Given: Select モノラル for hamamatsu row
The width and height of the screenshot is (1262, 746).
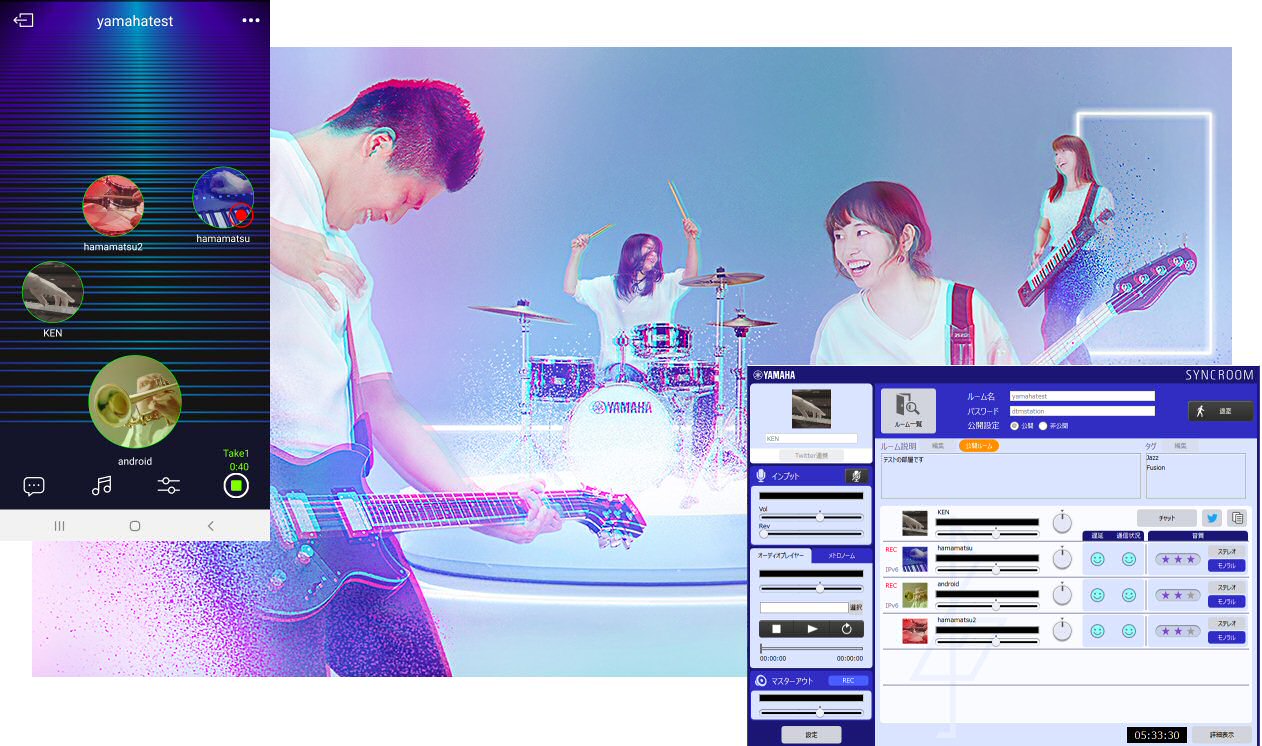Looking at the screenshot, I should pyautogui.click(x=1227, y=566).
